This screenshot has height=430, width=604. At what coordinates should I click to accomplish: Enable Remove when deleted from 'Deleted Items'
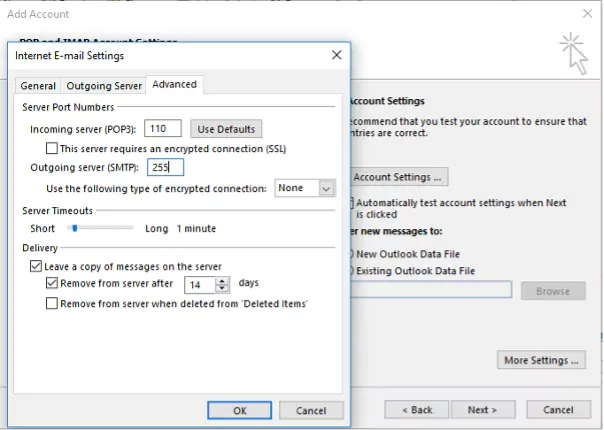[52, 303]
